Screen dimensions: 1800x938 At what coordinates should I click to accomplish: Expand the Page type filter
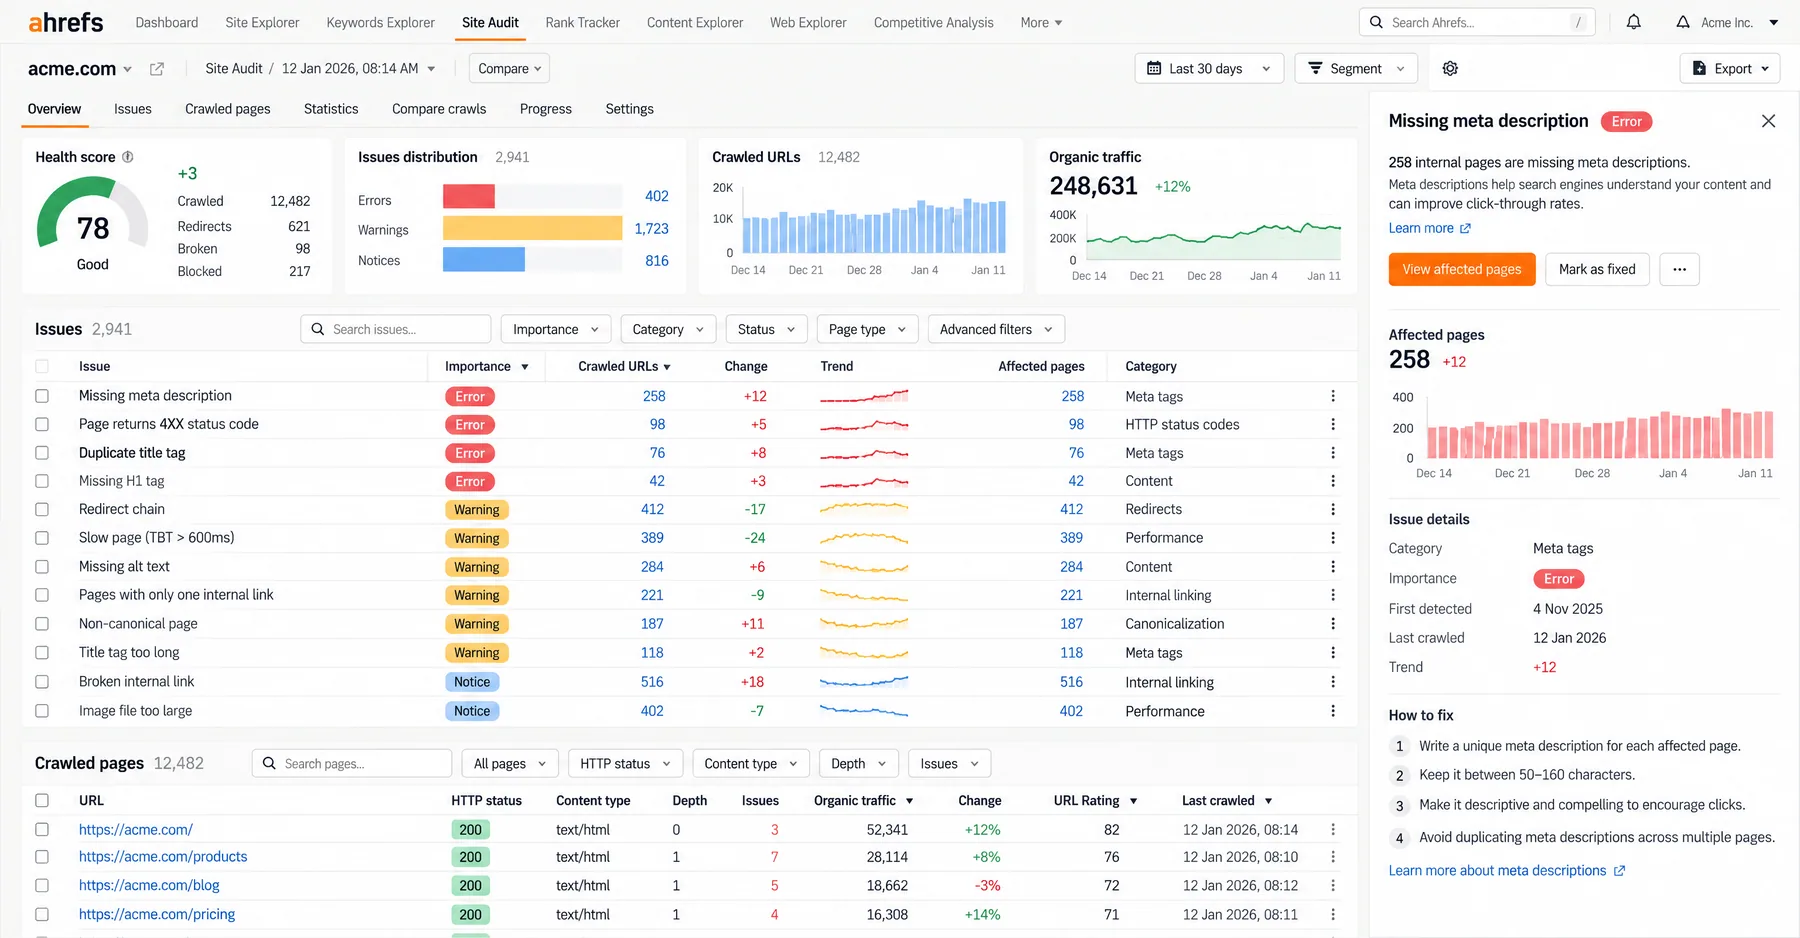pyautogui.click(x=867, y=329)
